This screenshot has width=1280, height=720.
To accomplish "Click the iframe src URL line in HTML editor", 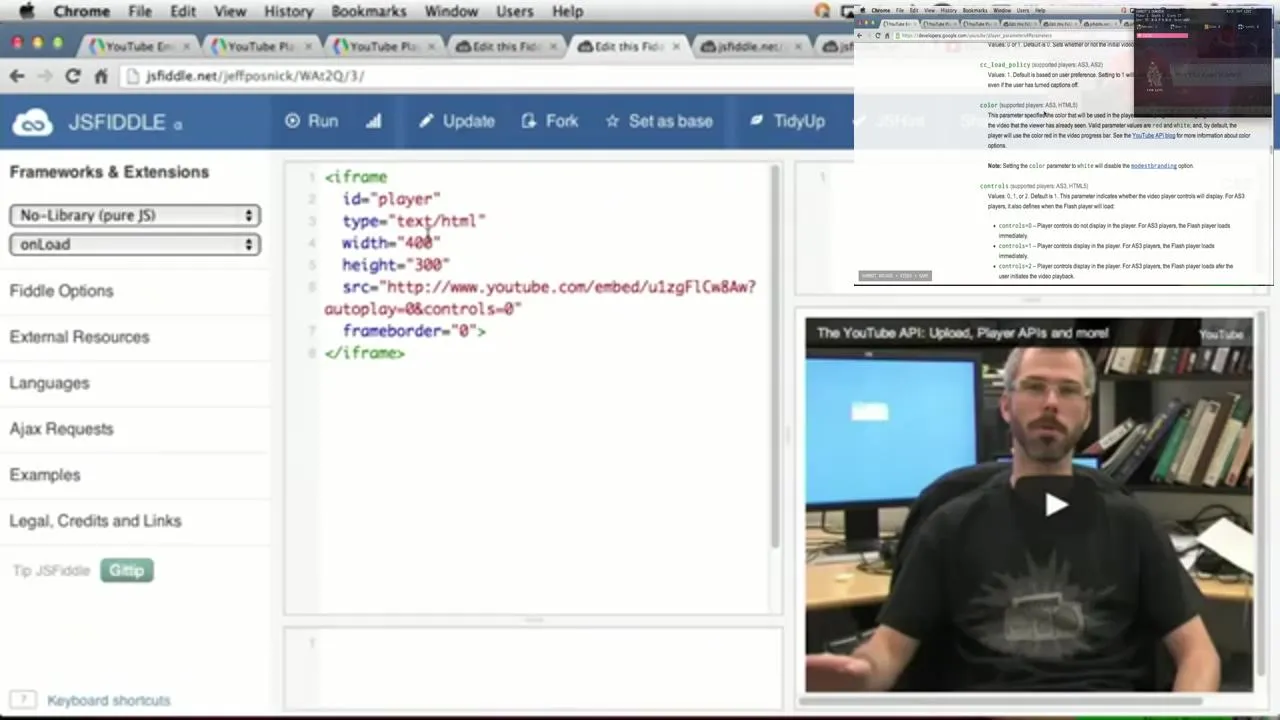I will tap(540, 298).
